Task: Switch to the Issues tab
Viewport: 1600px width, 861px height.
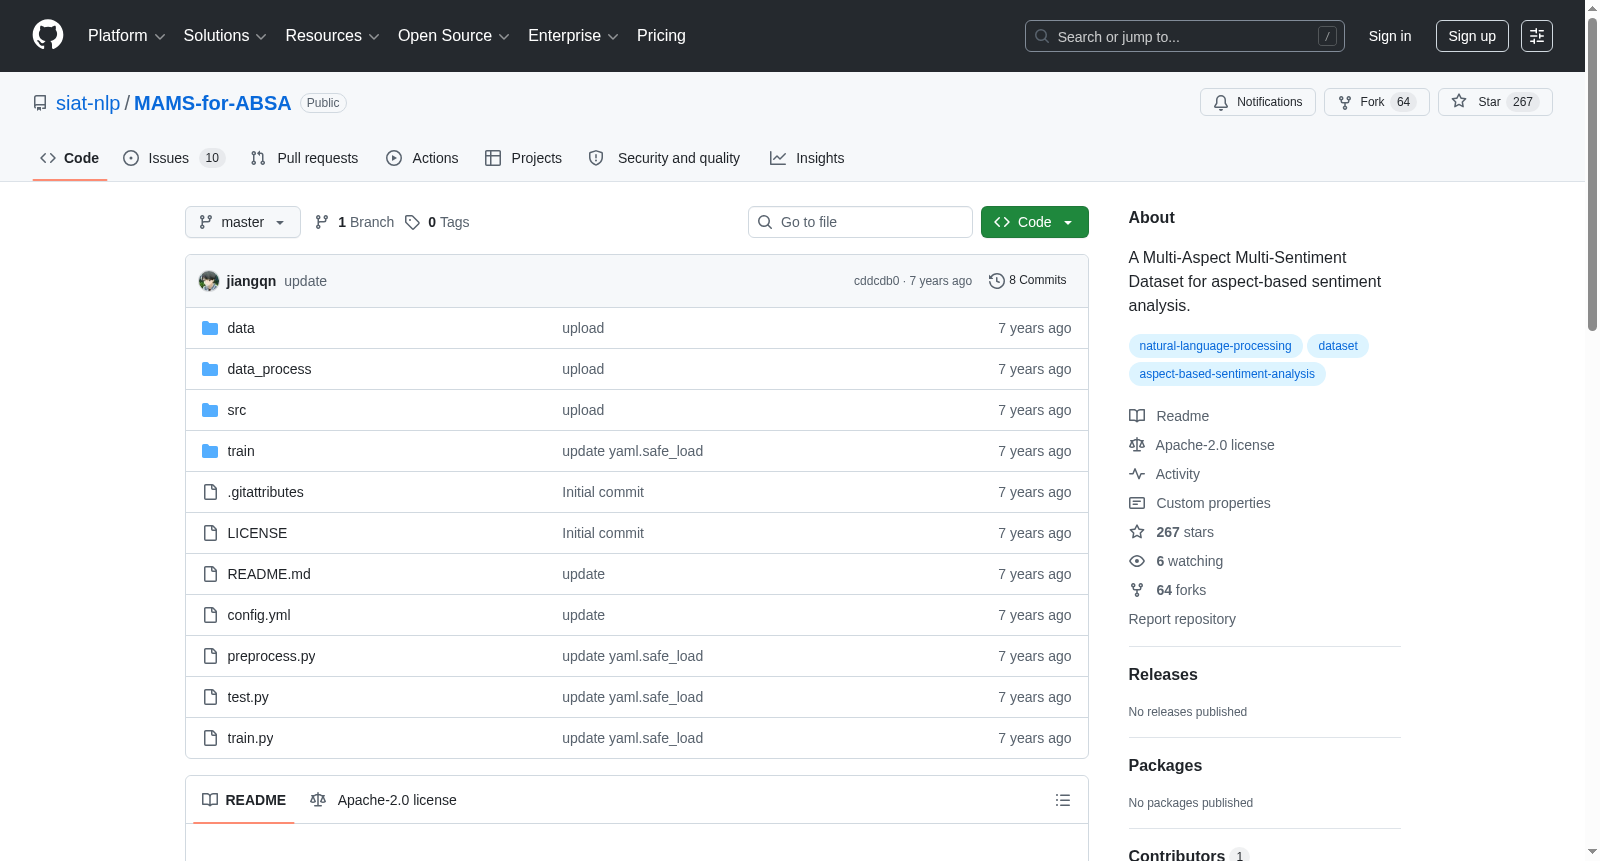Action: (174, 158)
